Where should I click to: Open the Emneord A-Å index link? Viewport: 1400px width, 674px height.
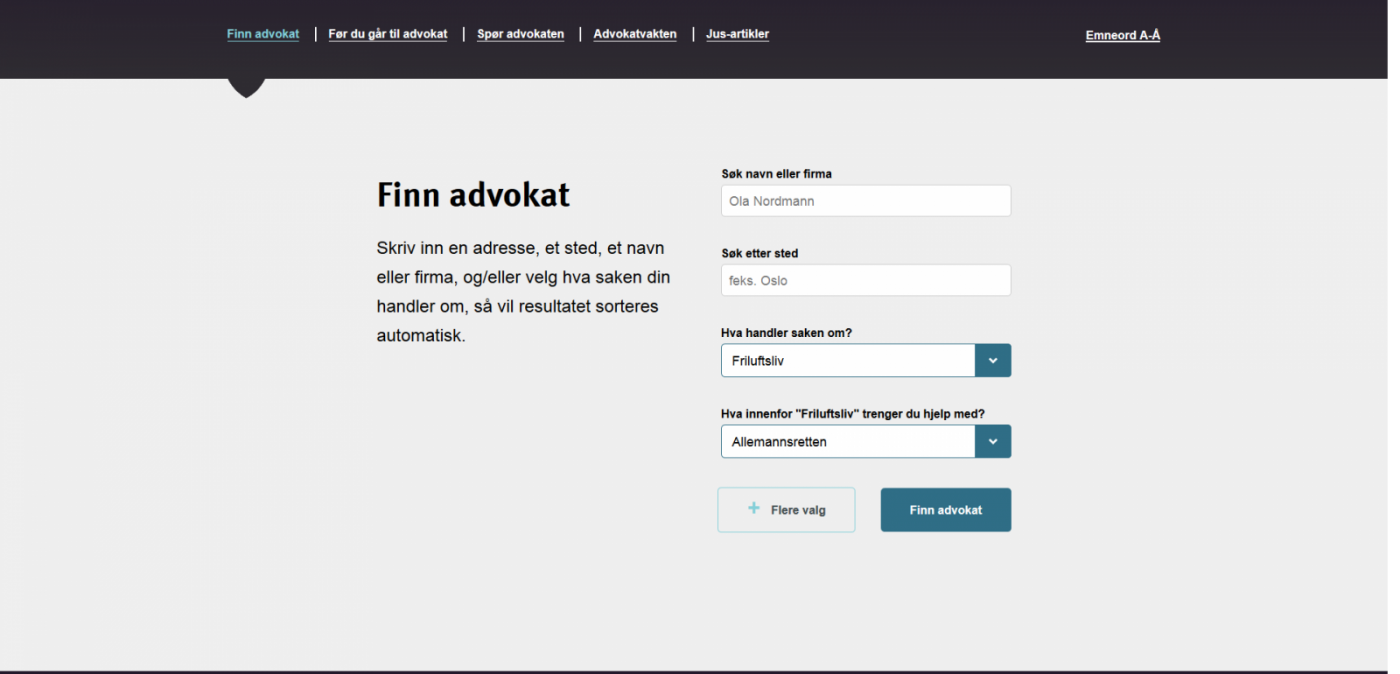point(1122,35)
